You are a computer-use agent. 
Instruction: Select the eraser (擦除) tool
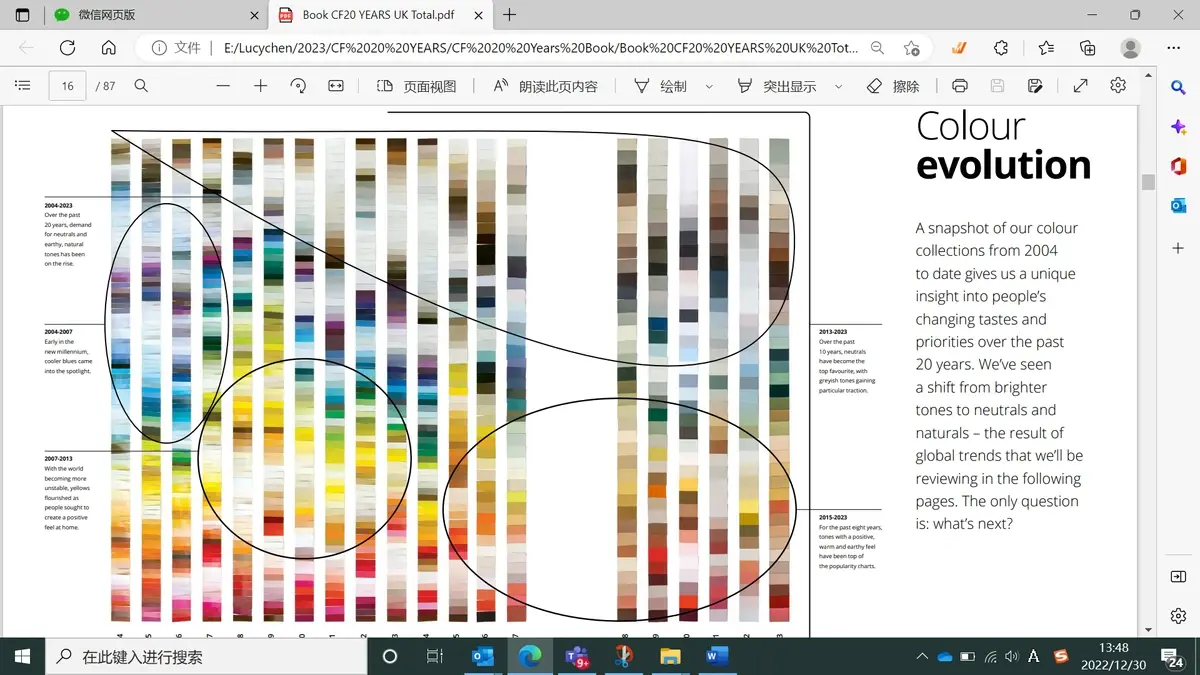pyautogui.click(x=893, y=86)
